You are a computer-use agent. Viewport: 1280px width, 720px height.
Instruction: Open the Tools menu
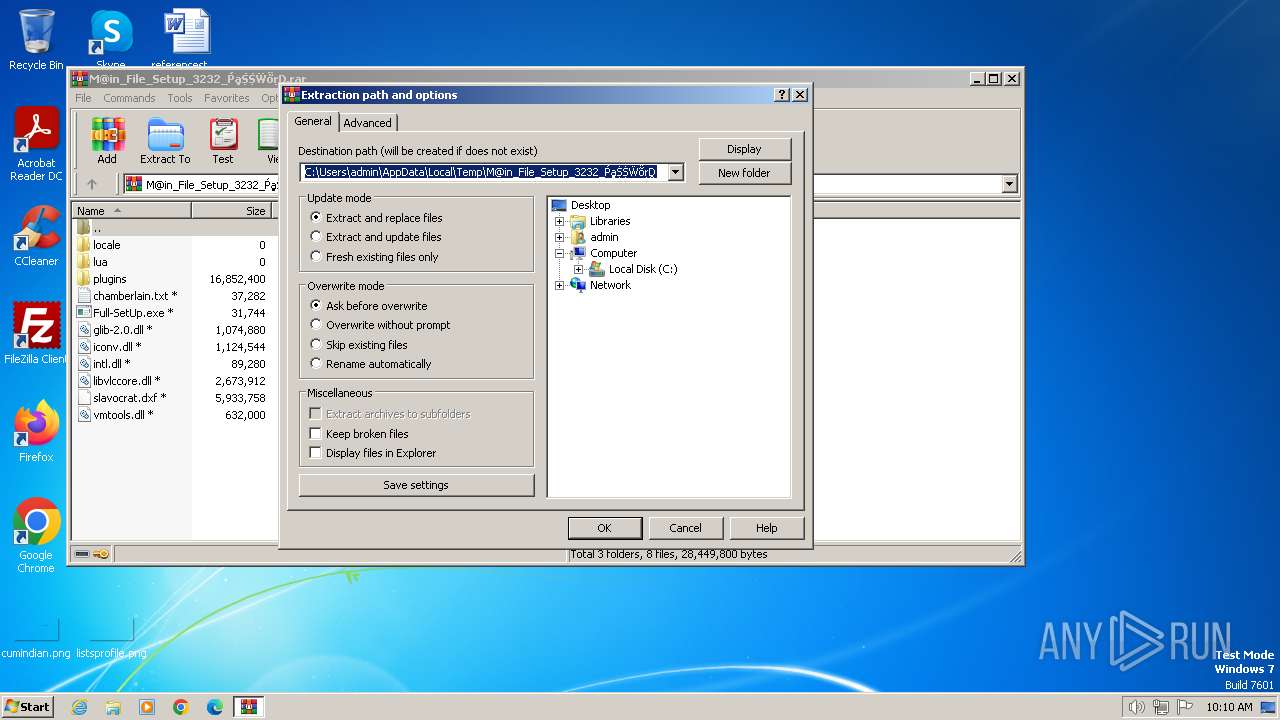click(x=180, y=98)
